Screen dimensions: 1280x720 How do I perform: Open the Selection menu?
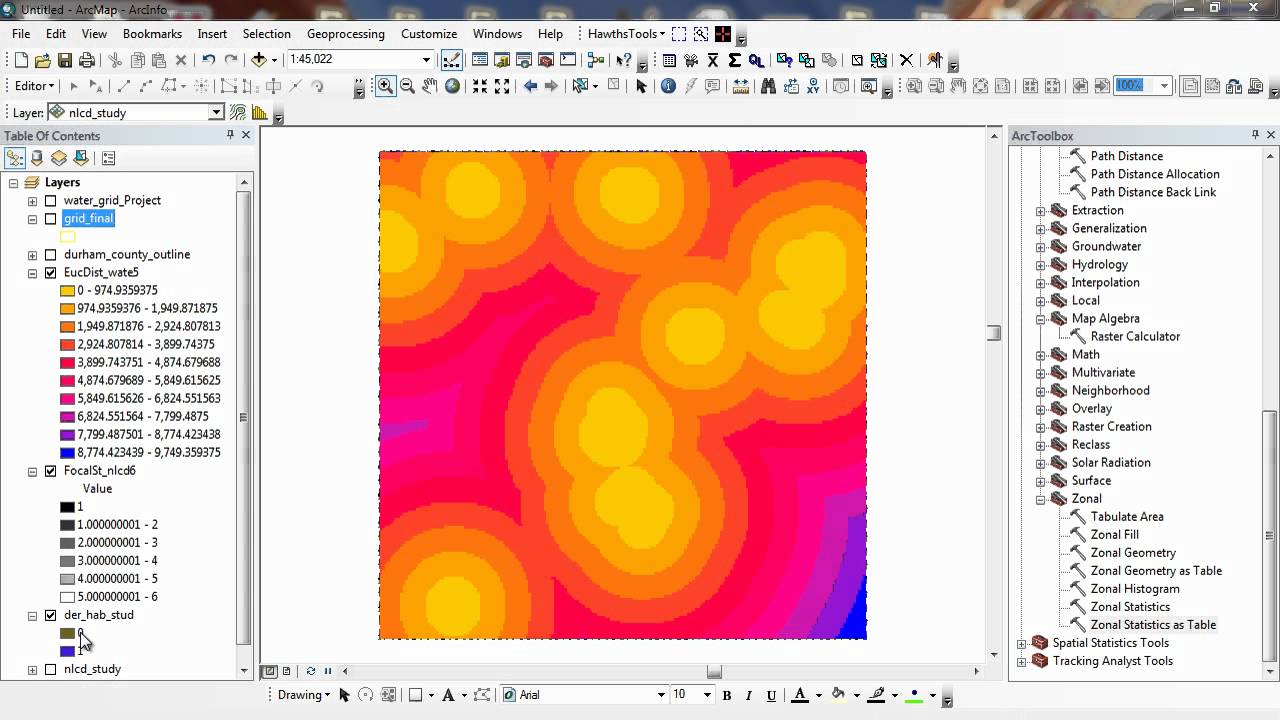click(267, 34)
